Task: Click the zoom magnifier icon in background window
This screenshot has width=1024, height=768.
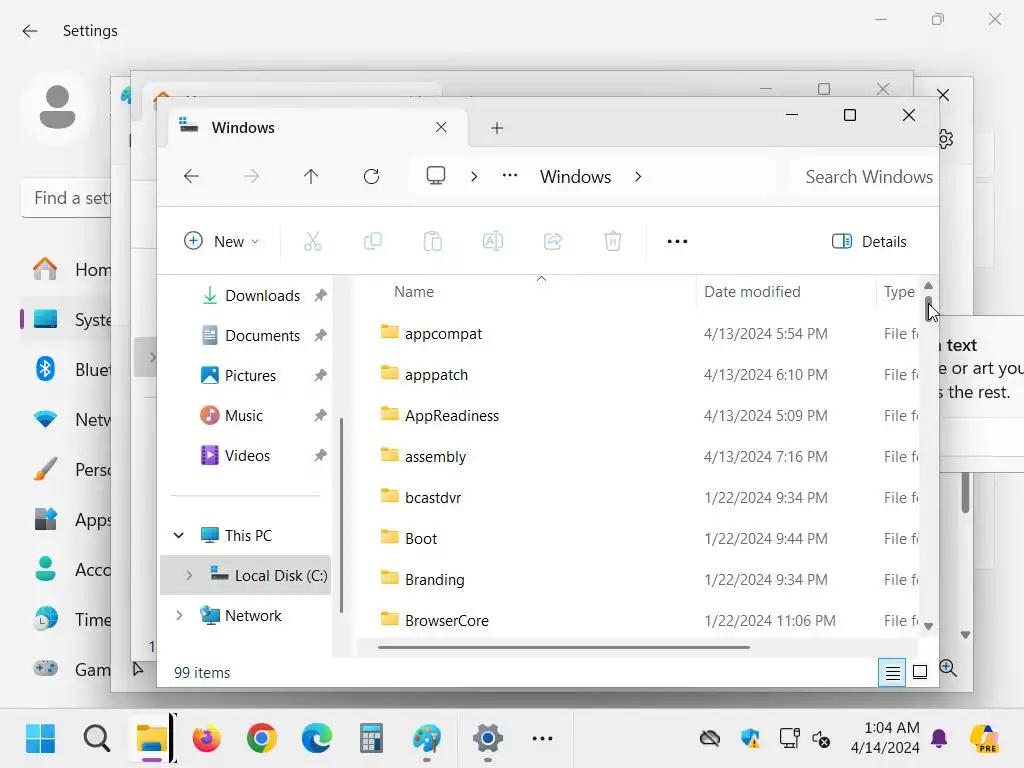Action: click(x=948, y=667)
